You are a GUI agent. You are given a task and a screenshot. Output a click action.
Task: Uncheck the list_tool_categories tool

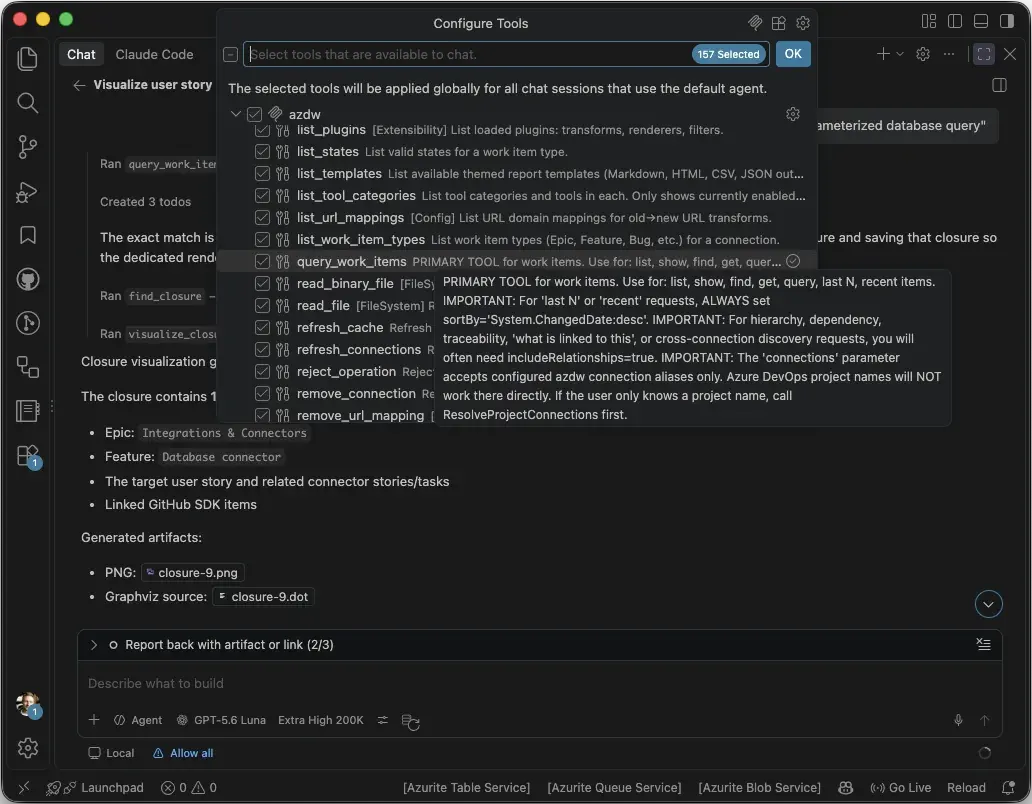click(262, 195)
